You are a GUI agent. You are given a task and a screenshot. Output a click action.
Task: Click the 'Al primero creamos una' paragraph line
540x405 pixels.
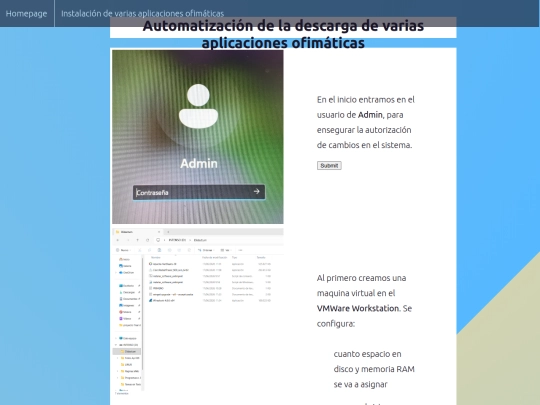pyautogui.click(x=361, y=278)
